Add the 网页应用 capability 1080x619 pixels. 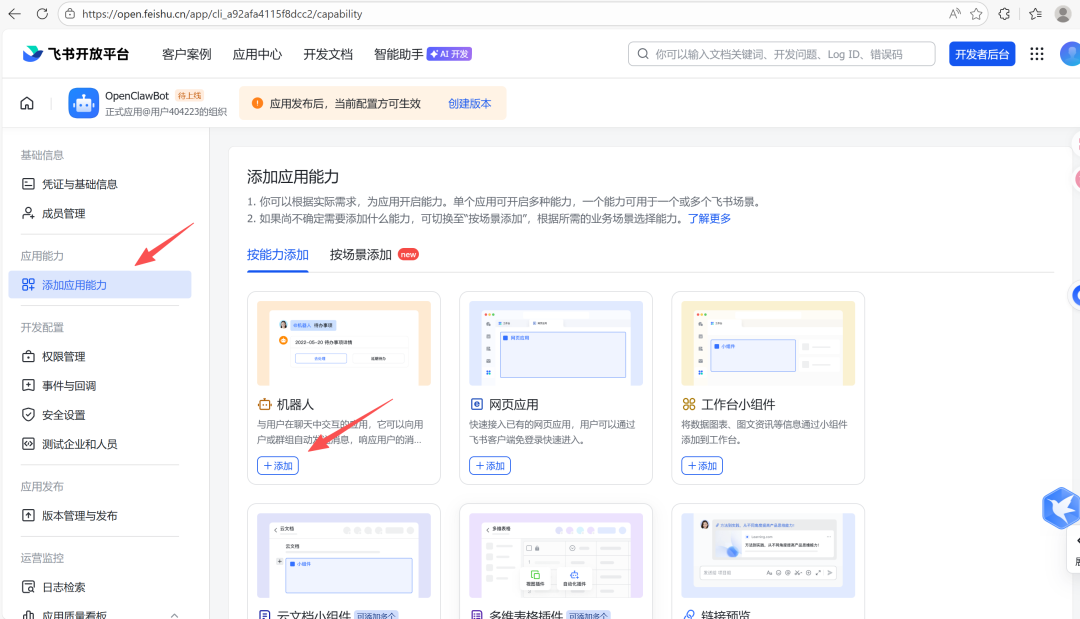pos(490,466)
